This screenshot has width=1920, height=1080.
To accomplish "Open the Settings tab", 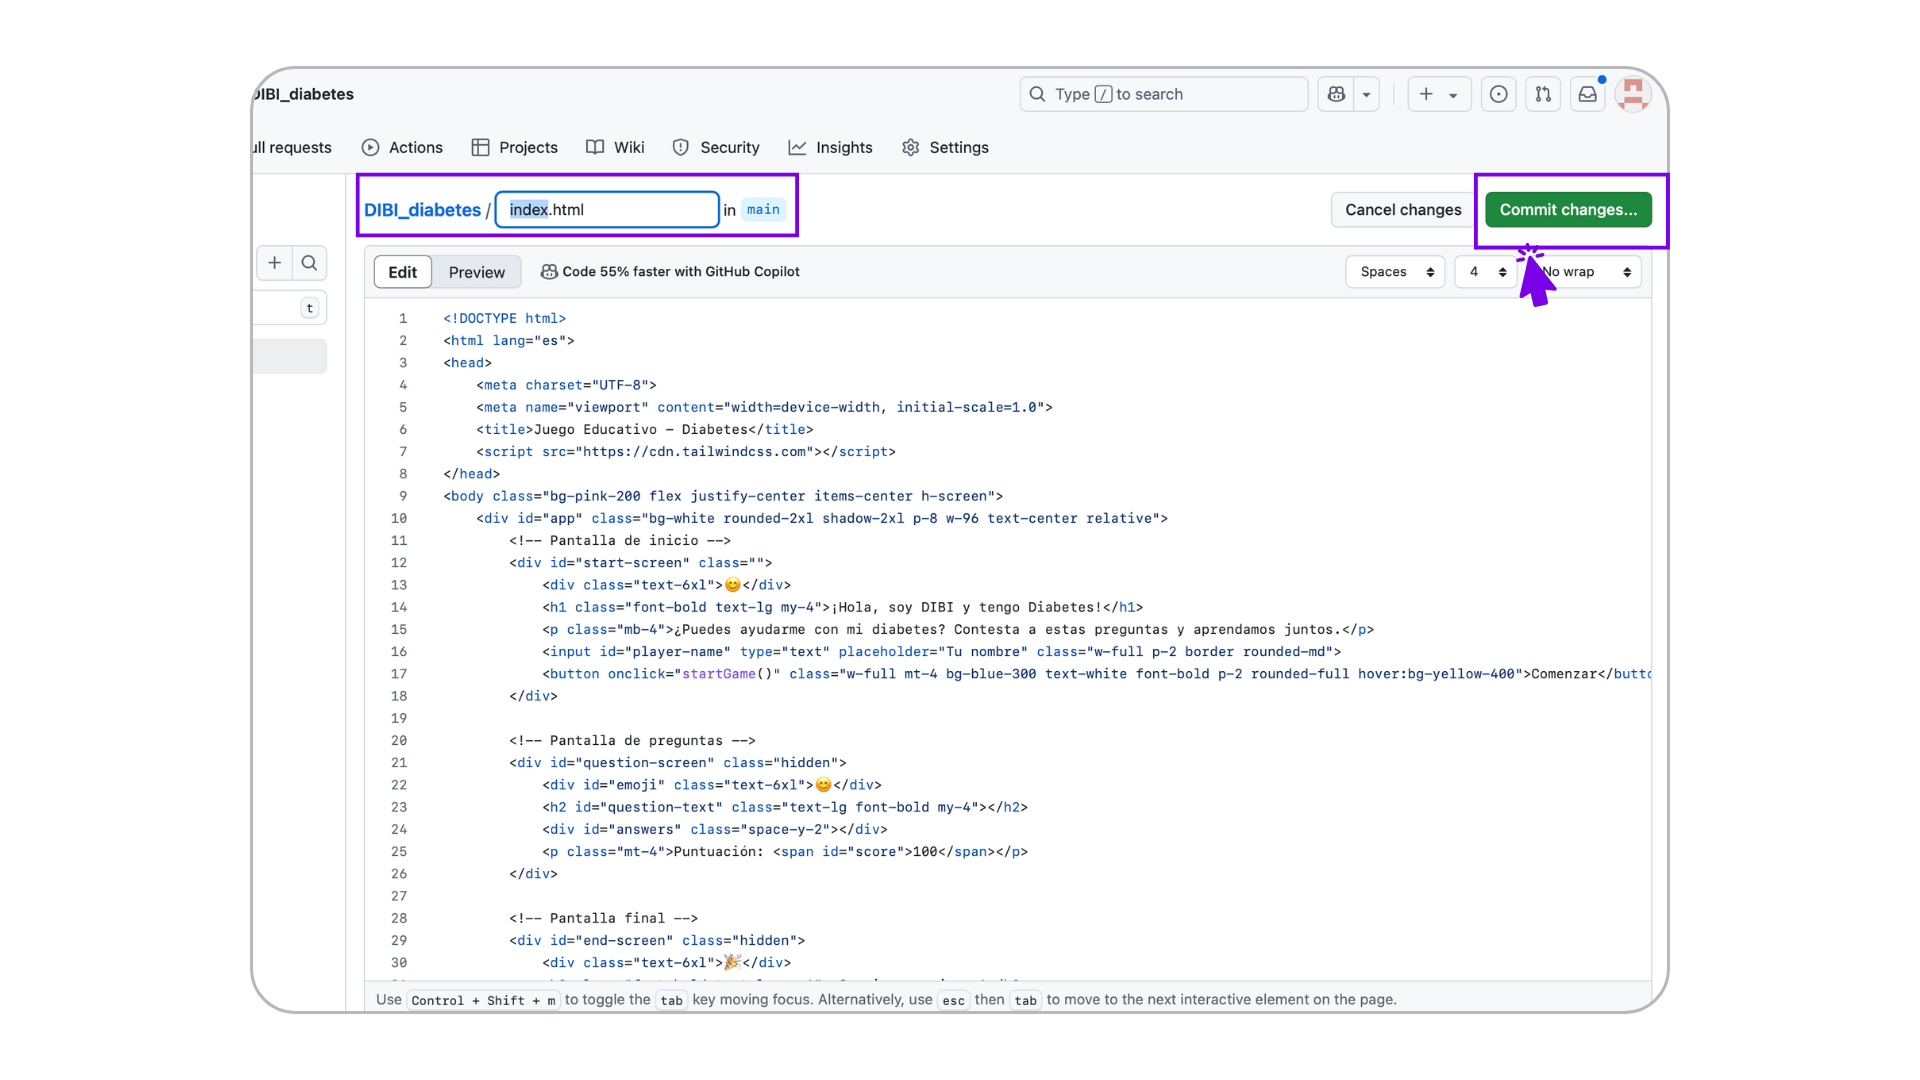I will click(x=945, y=147).
